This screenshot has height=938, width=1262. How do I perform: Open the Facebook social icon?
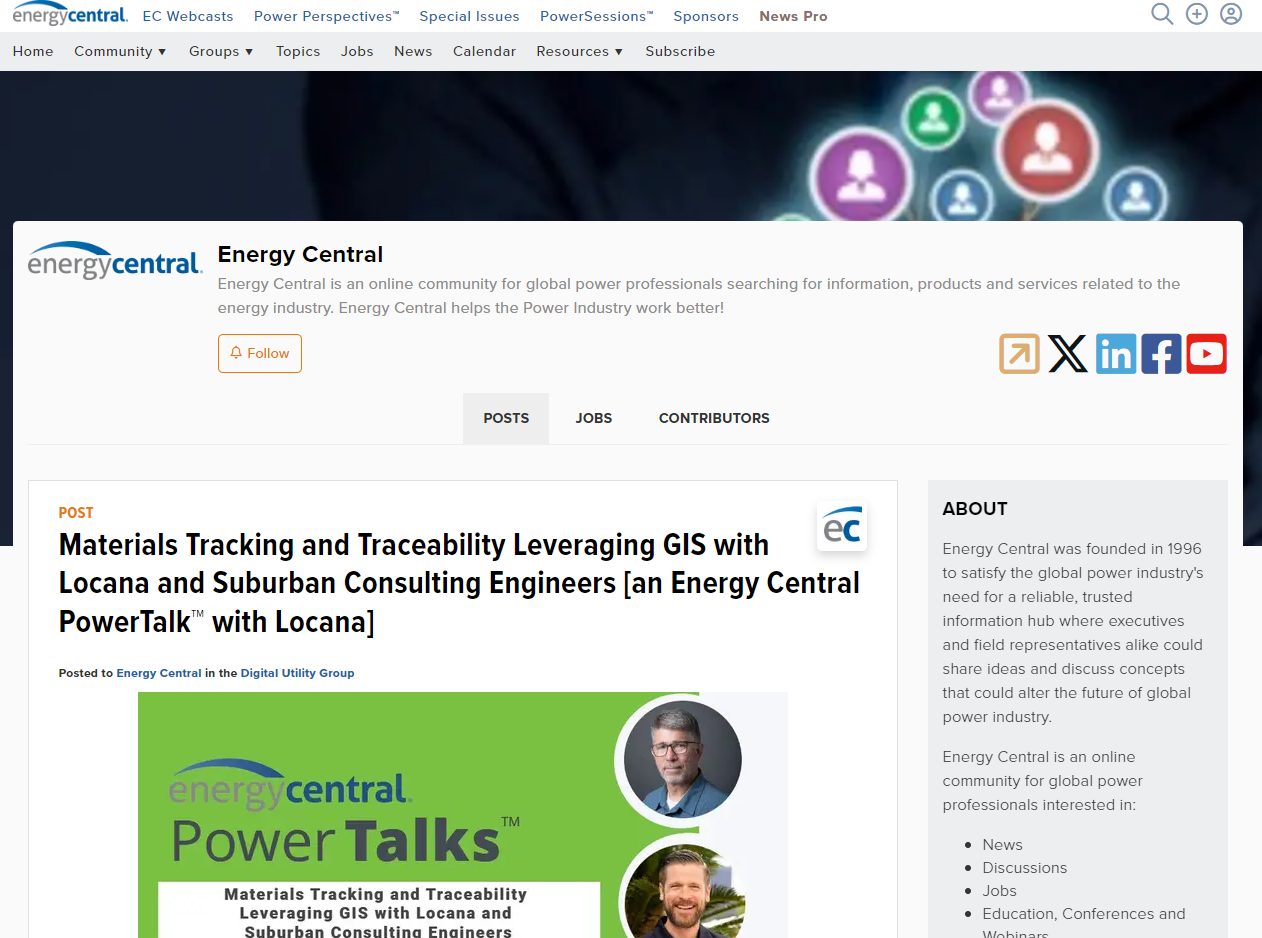point(1161,354)
